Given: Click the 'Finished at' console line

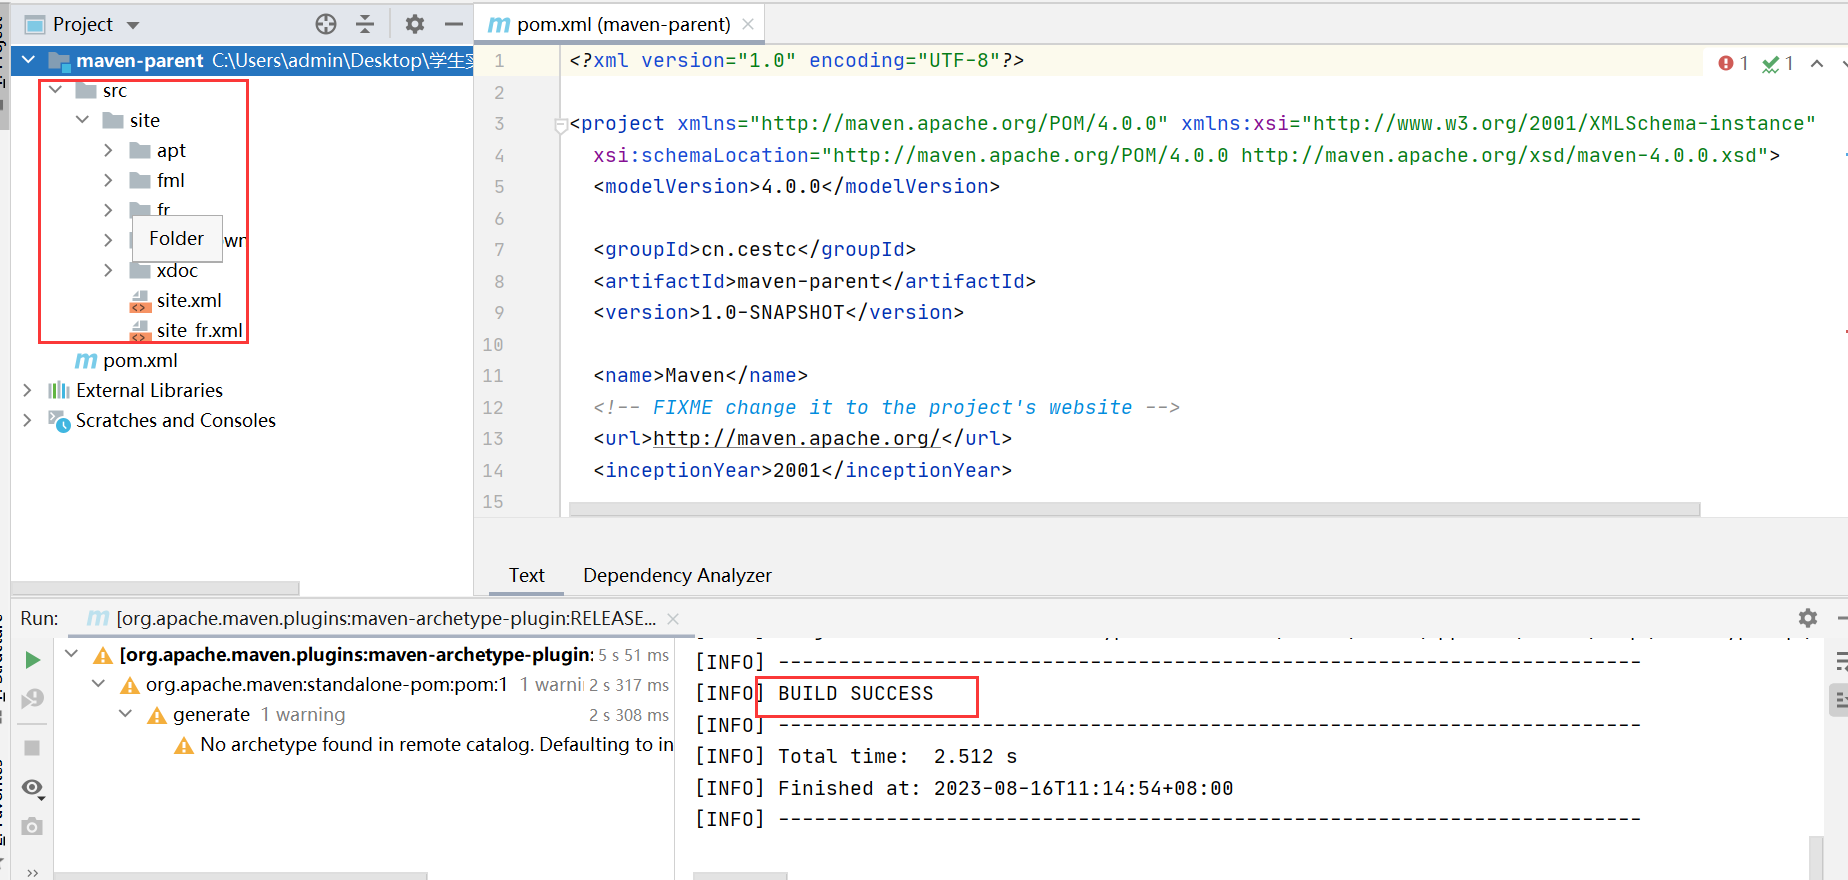Looking at the screenshot, I should [x=964, y=789].
